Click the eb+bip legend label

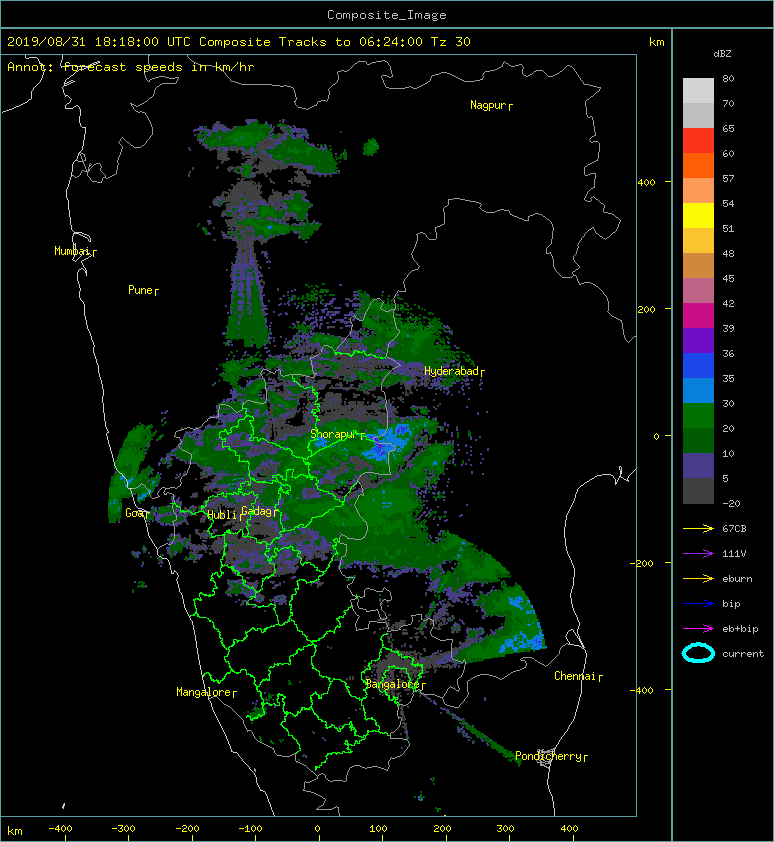[x=740, y=629]
